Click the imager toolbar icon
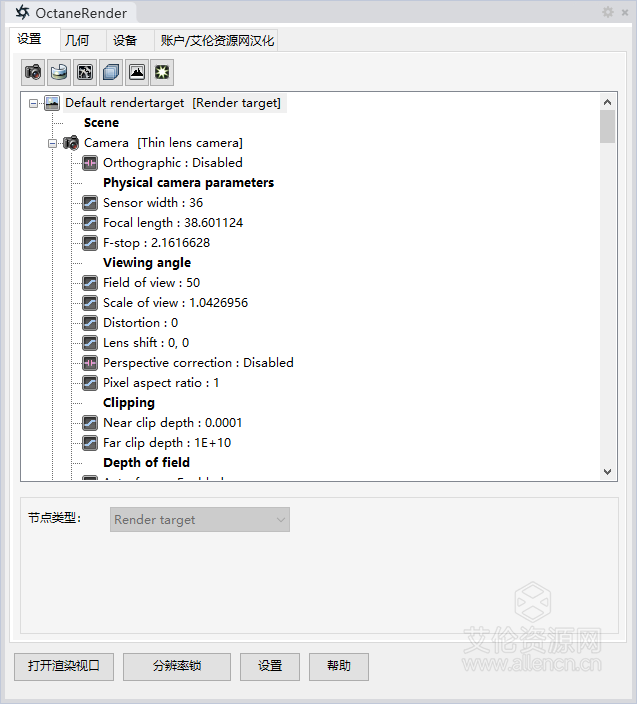 (x=85, y=72)
